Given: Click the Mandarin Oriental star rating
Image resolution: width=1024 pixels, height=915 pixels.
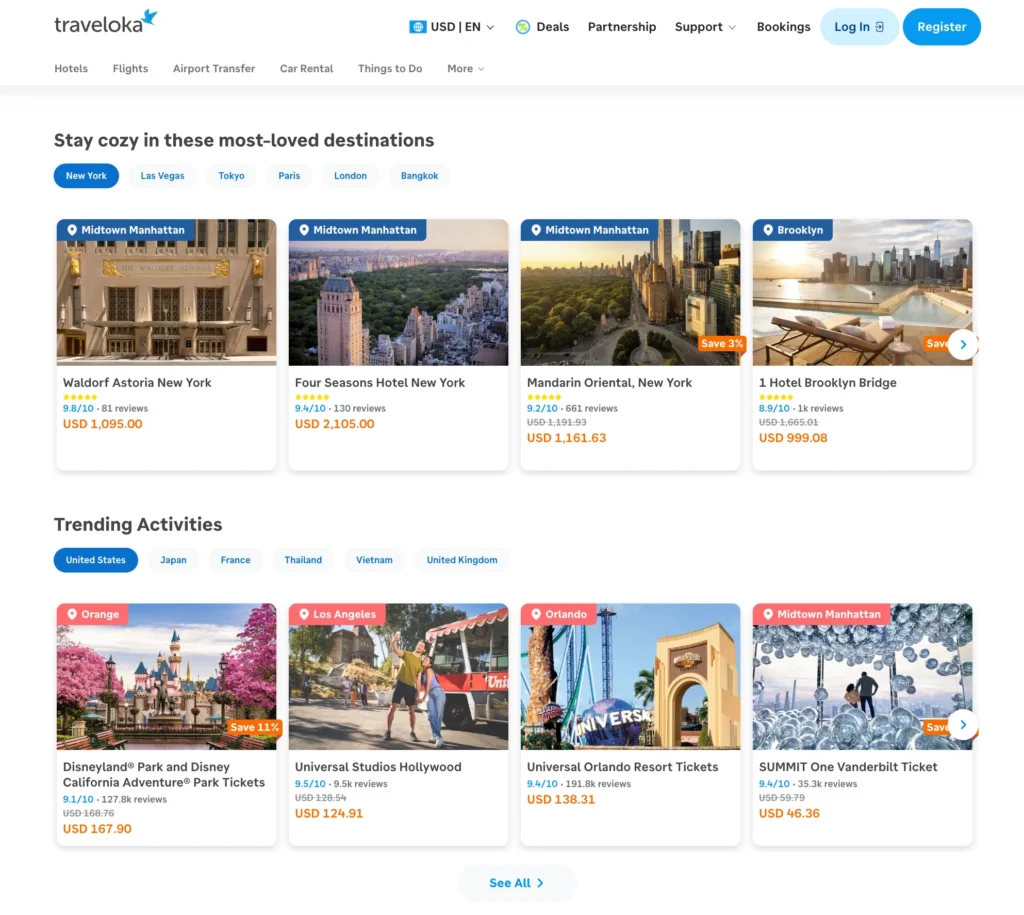Looking at the screenshot, I should (x=544, y=397).
